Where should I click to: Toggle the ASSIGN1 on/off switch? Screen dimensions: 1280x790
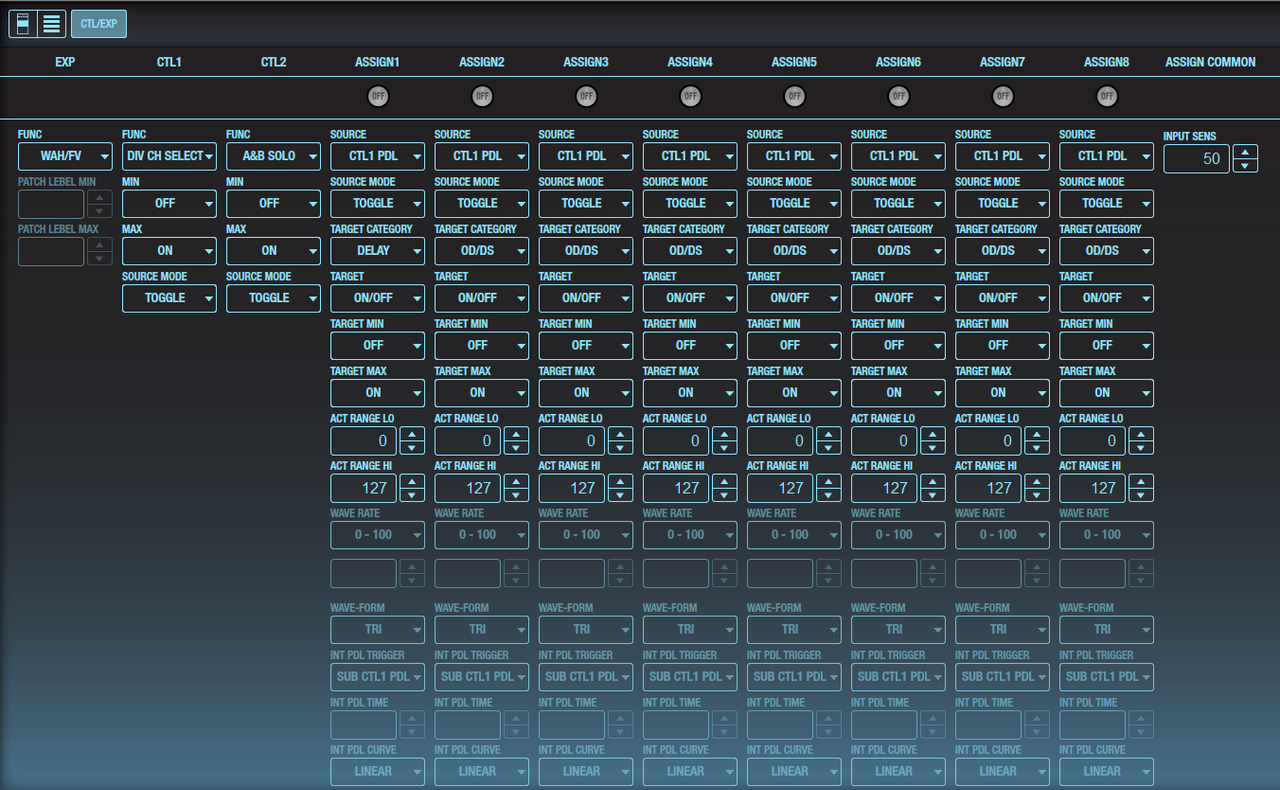click(x=378, y=96)
